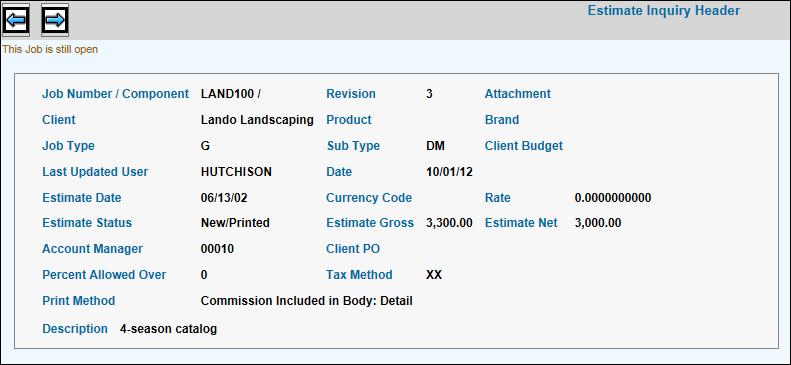Click the Lando Landscaping client name

pyautogui.click(x=257, y=120)
